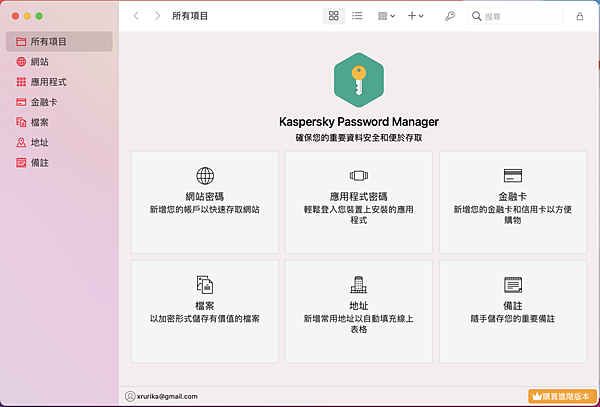Click the 應用程式密碼 tile
The image size is (600, 407).
pos(358,201)
